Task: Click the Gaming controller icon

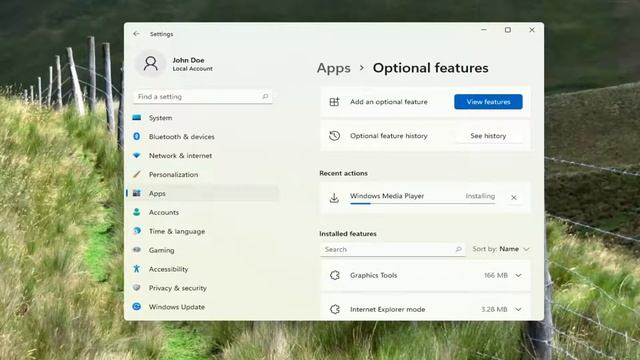Action: (137, 250)
